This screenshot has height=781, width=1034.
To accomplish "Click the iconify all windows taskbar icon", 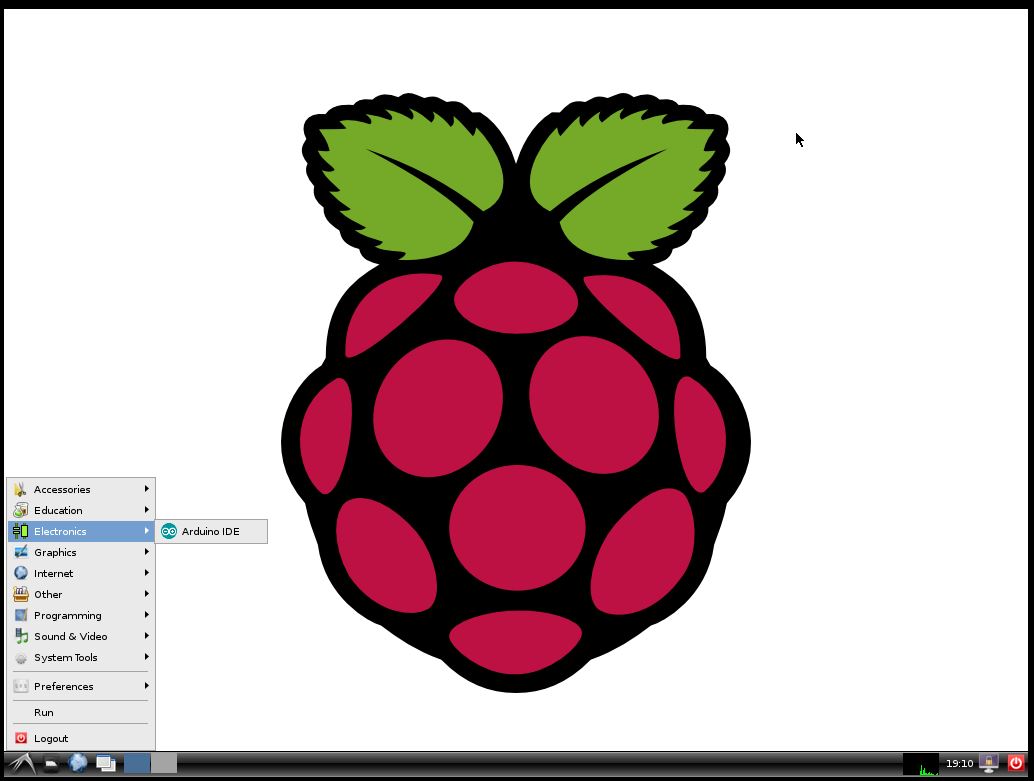I will pyautogui.click(x=106, y=764).
